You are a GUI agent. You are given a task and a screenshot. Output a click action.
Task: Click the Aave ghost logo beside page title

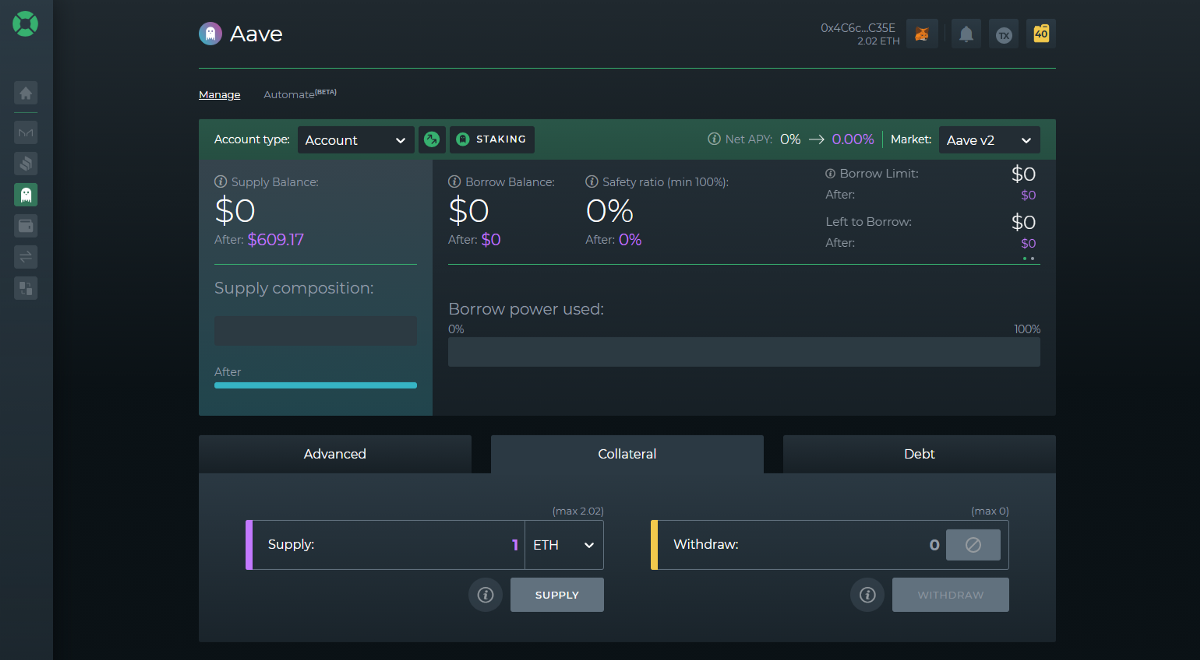click(210, 34)
